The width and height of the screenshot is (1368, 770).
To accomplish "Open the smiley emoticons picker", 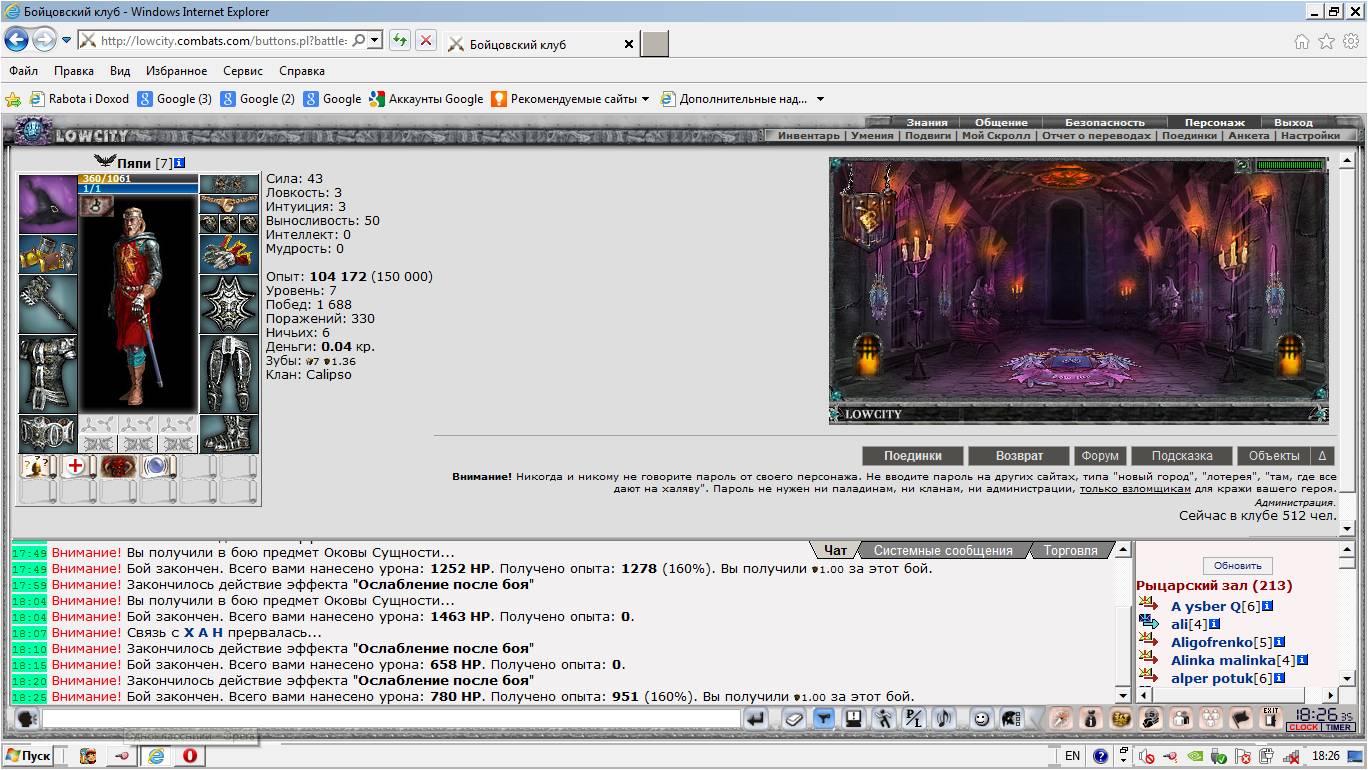I will point(982,718).
